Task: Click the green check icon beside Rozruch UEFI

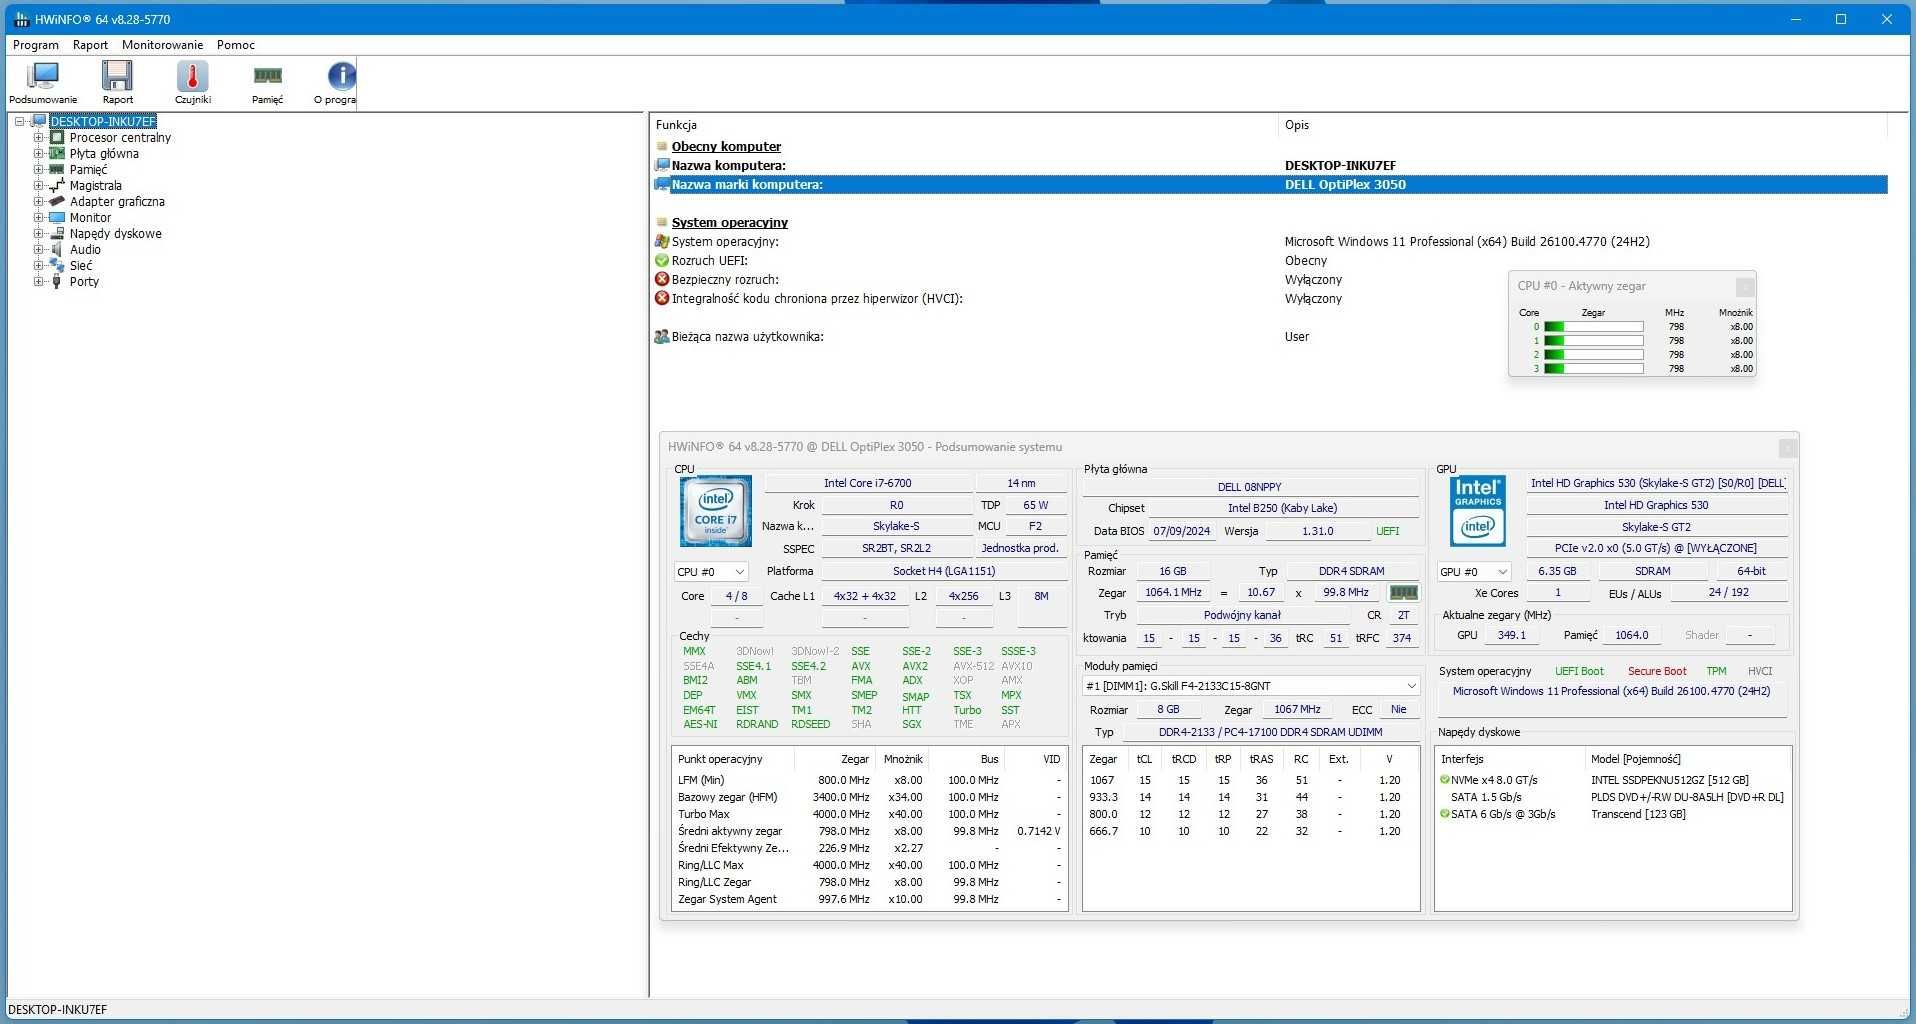Action: pos(661,261)
